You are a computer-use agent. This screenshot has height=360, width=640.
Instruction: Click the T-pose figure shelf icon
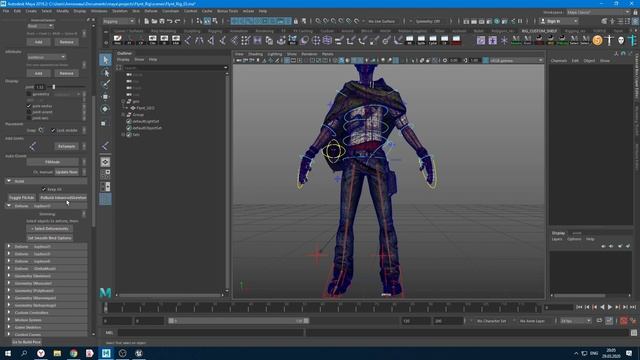[x=609, y=40]
